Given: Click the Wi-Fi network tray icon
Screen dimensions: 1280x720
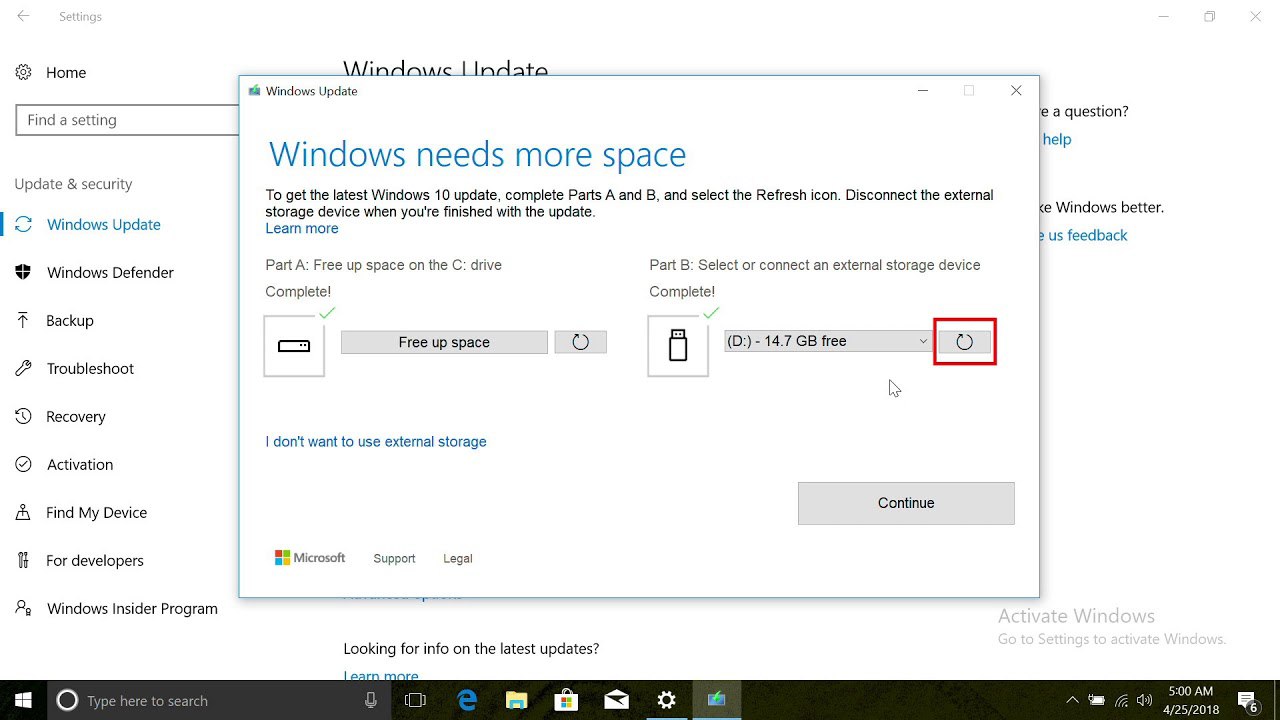Looking at the screenshot, I should point(1121,700).
